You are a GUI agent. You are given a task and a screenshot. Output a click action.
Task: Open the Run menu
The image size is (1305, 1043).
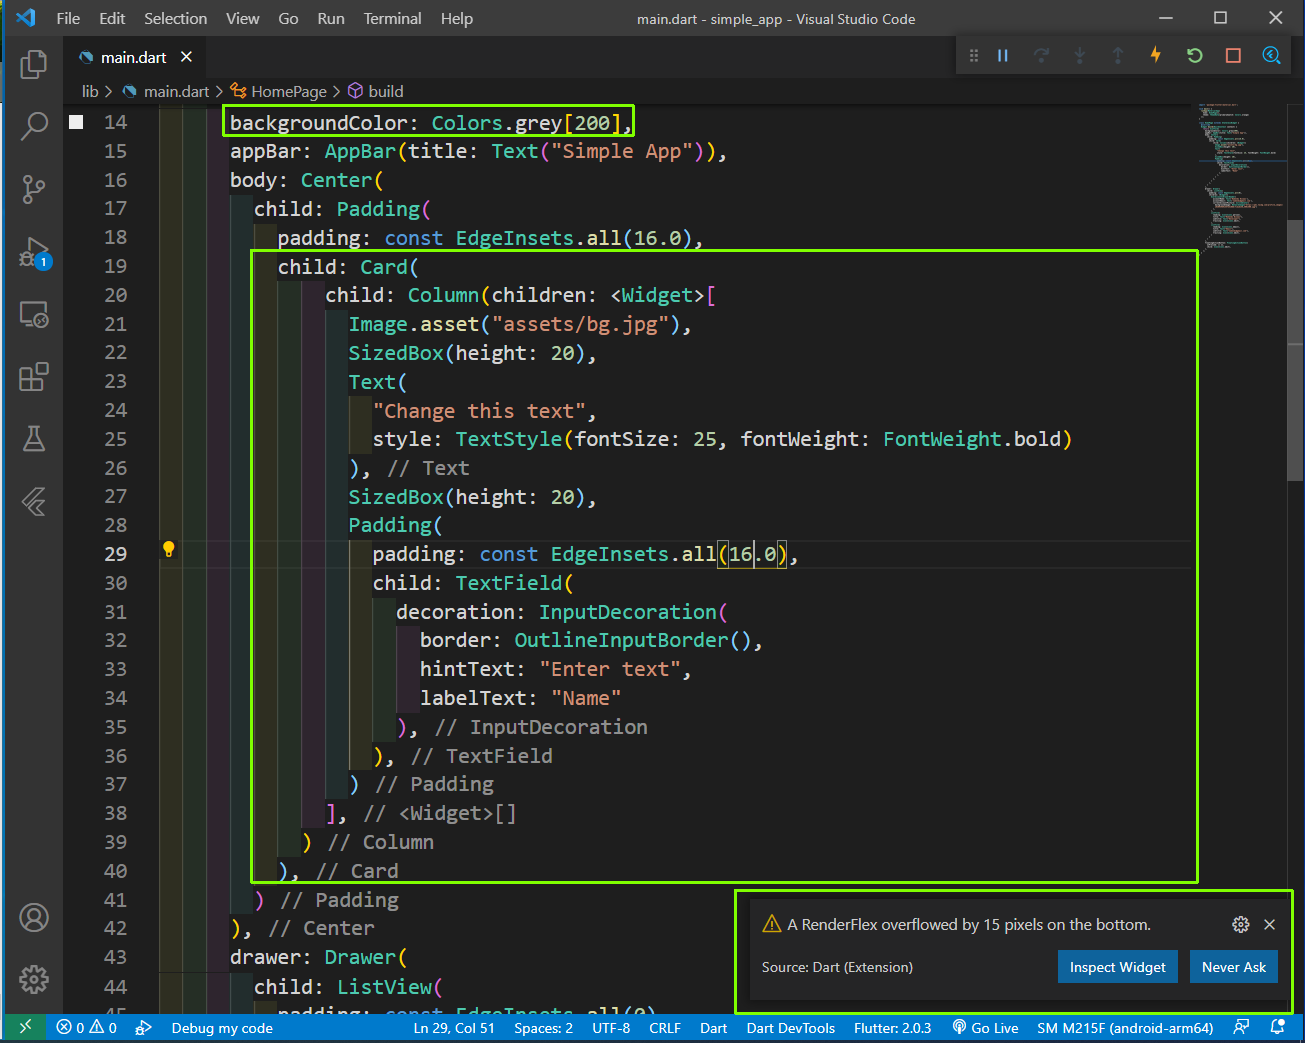[331, 18]
